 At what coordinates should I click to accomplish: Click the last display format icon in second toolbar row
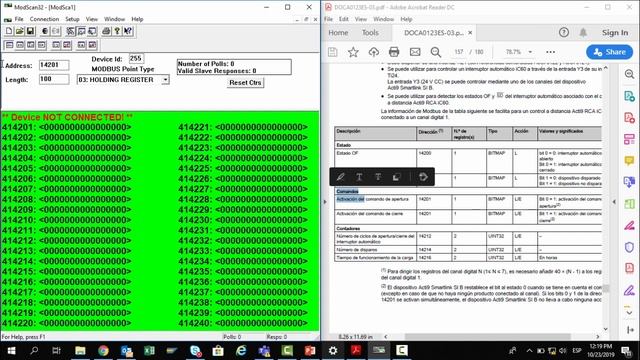point(92,45)
